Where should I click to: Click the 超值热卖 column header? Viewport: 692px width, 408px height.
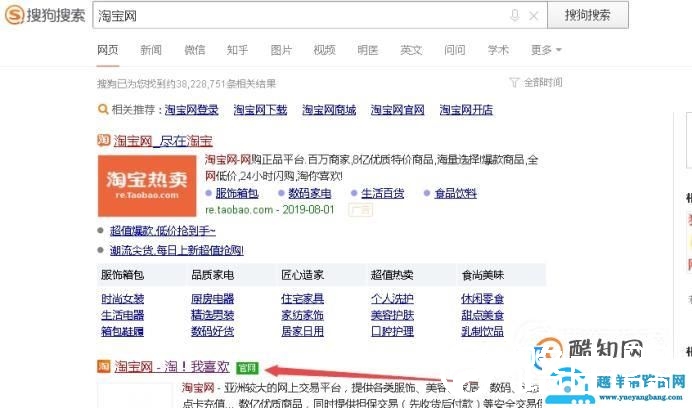coord(392,275)
